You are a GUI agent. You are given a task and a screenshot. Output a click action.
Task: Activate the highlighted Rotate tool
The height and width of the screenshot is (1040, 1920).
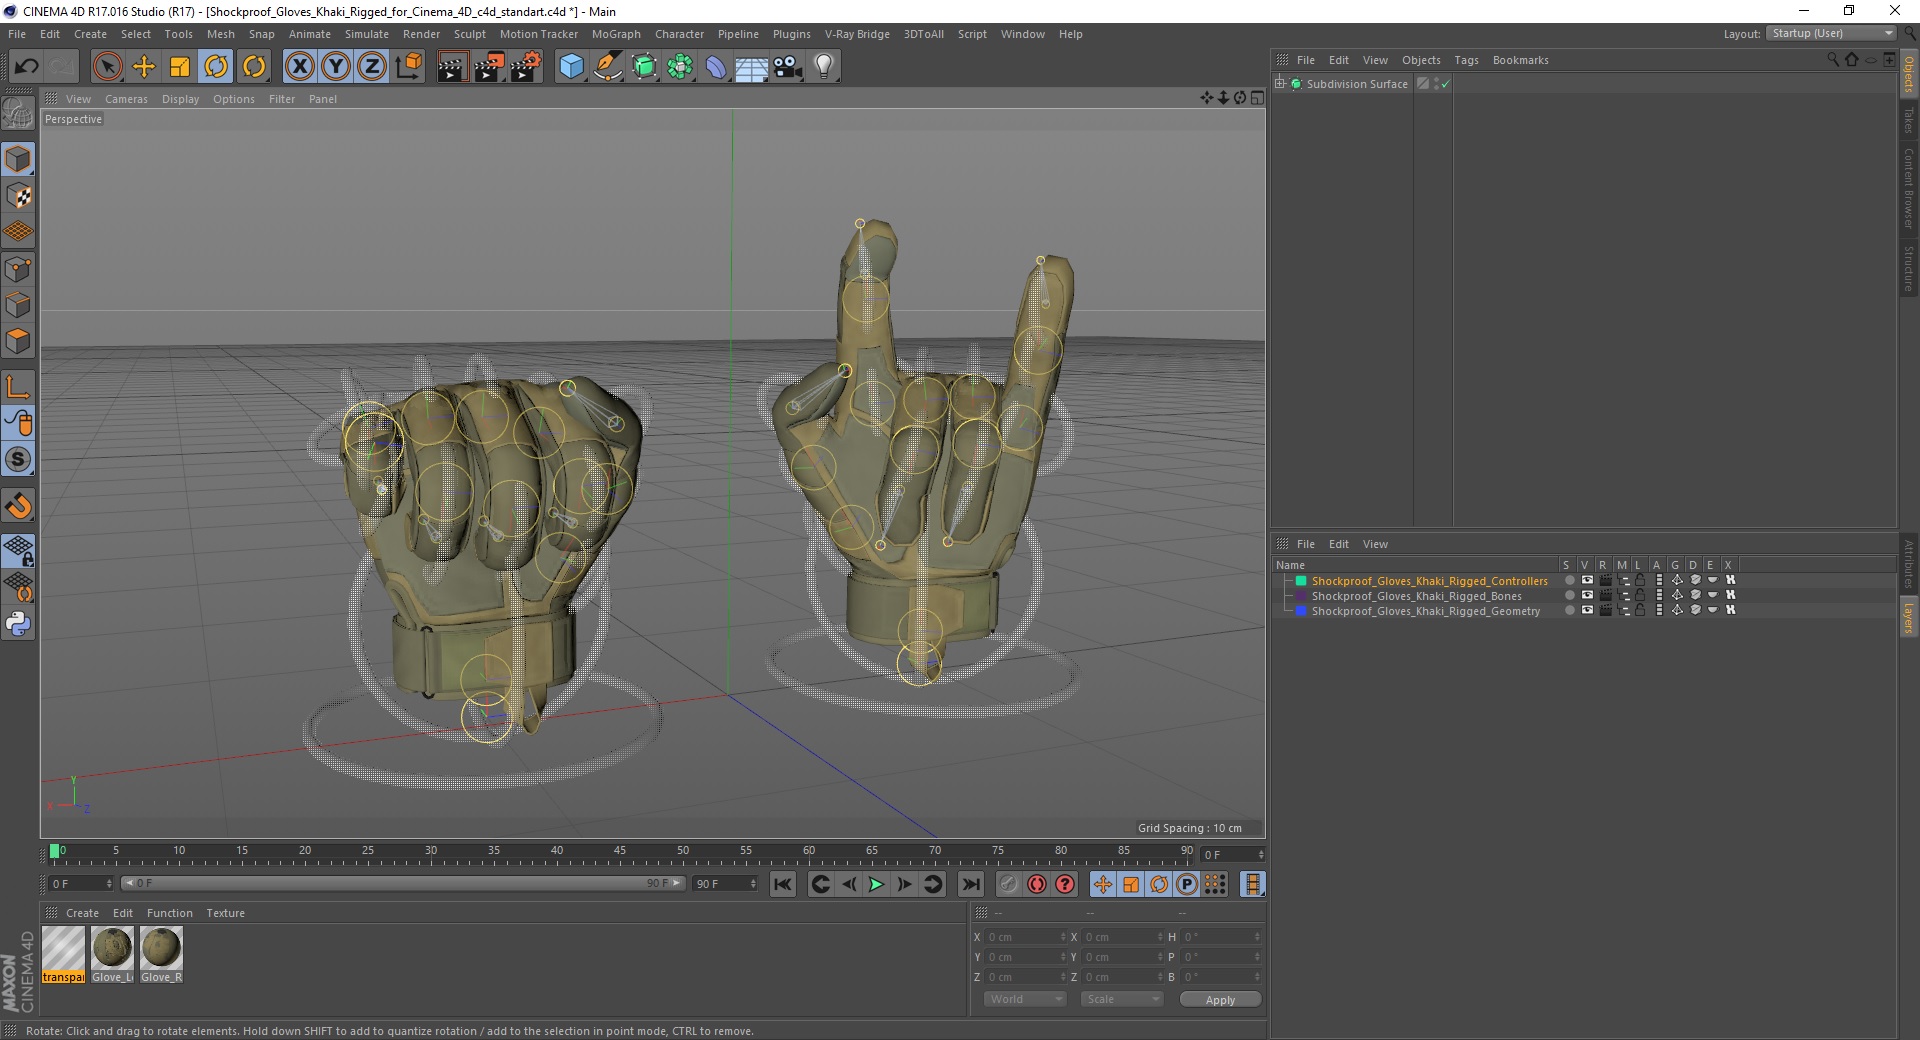216,67
